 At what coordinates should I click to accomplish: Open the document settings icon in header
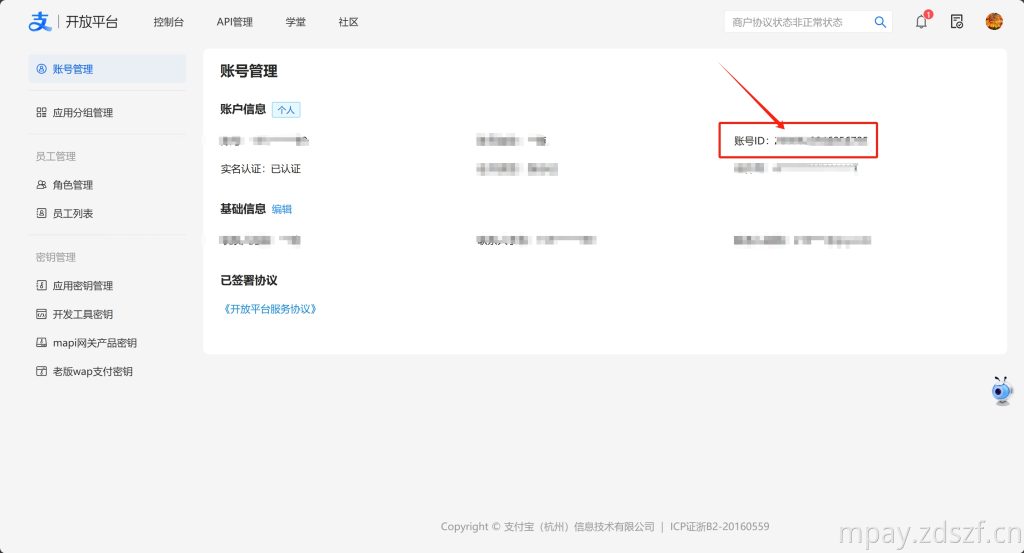point(957,22)
